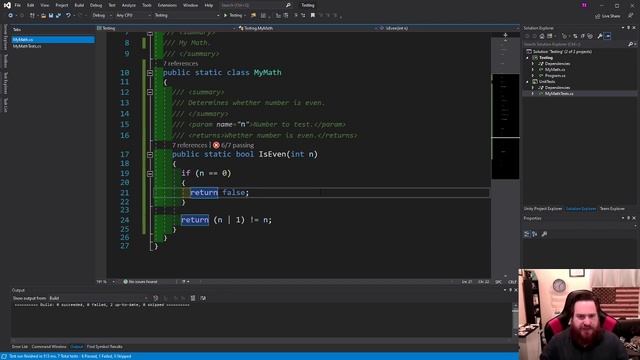Click the split-window handle above the editor scrollbar
The width and height of the screenshot is (640, 360).
coord(505,35)
